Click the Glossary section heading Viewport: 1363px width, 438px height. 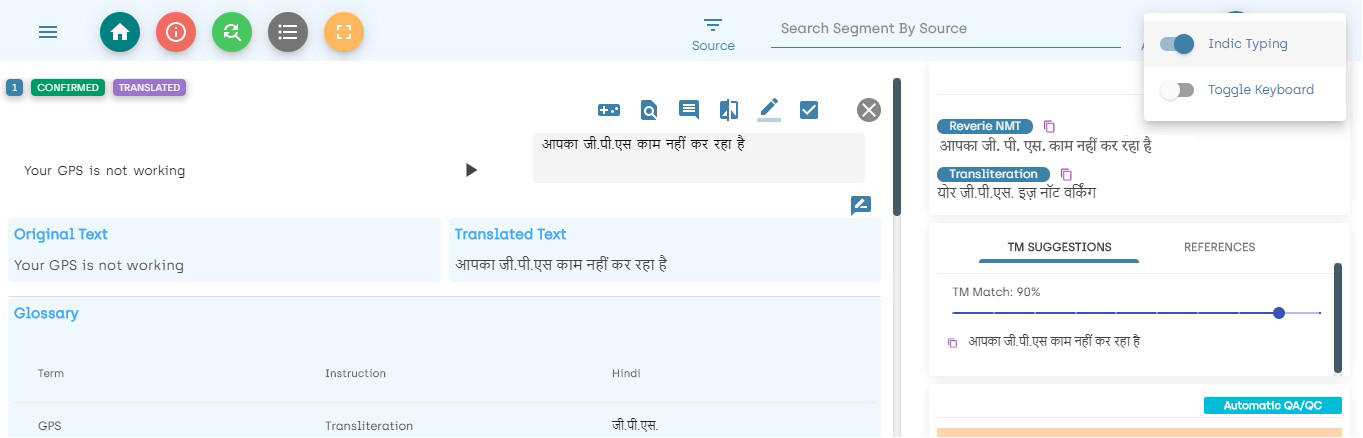tap(46, 314)
